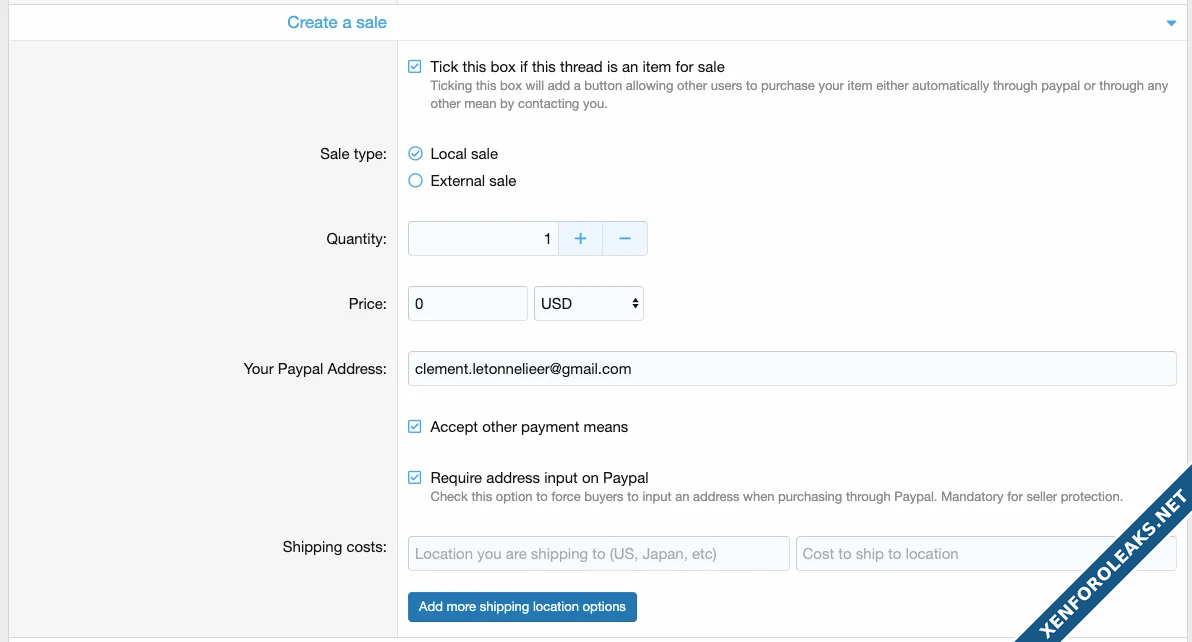Click the Your Paypal Address email field
The width and height of the screenshot is (1192, 642).
tap(791, 368)
